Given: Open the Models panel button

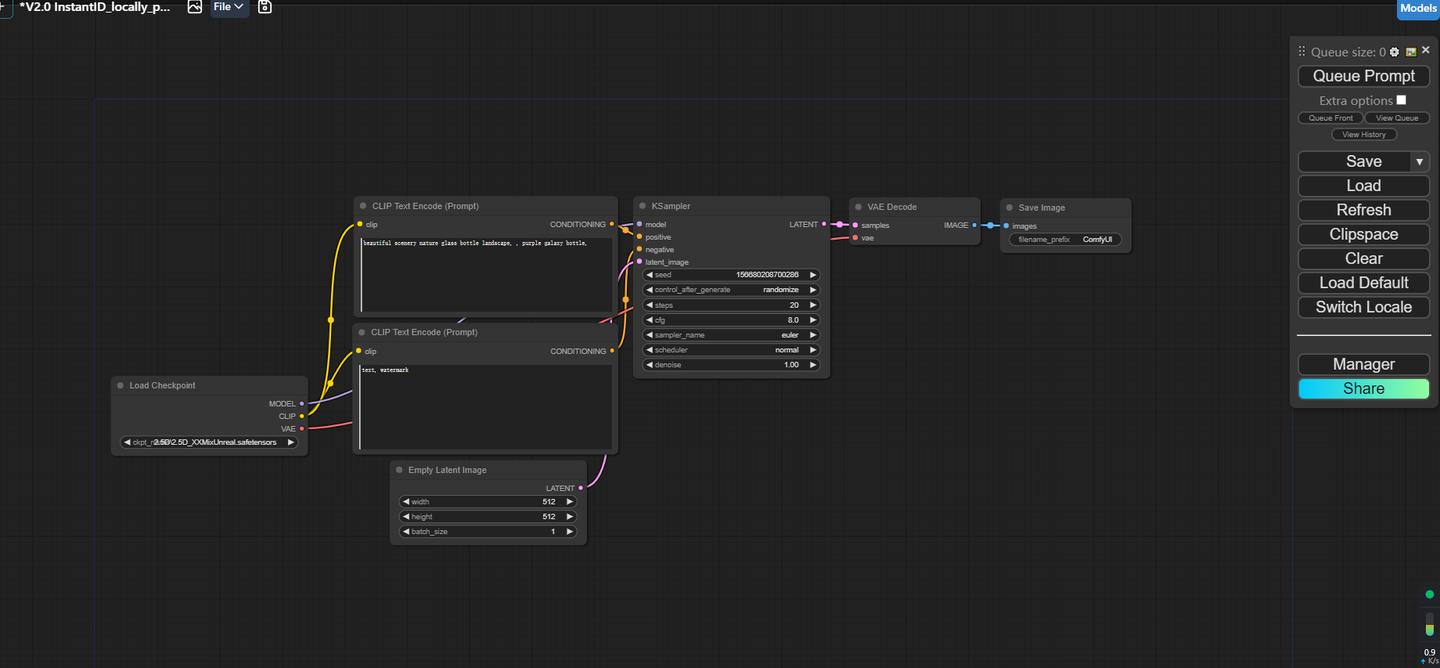Looking at the screenshot, I should tap(1418, 8).
